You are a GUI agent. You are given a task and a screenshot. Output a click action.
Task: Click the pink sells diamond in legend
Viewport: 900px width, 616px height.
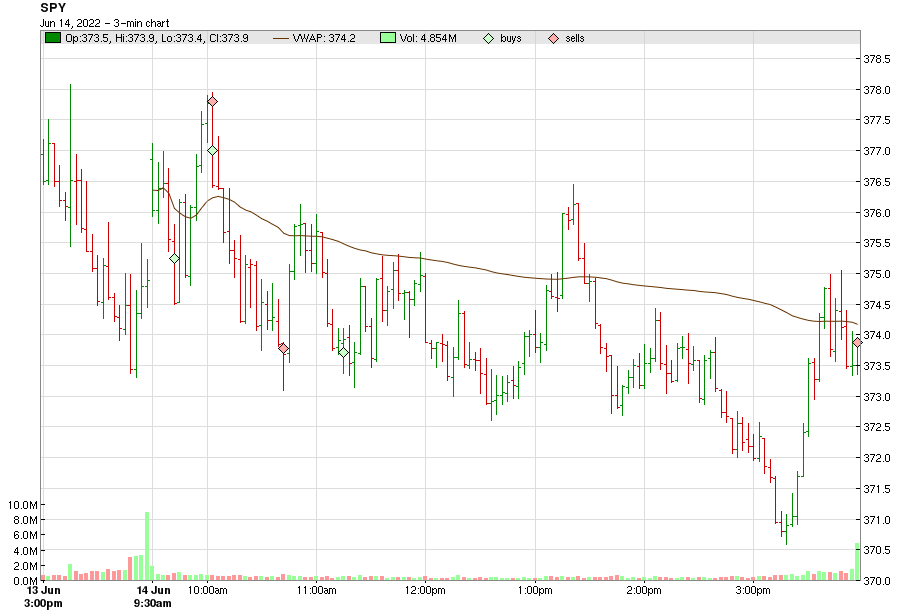pos(553,38)
